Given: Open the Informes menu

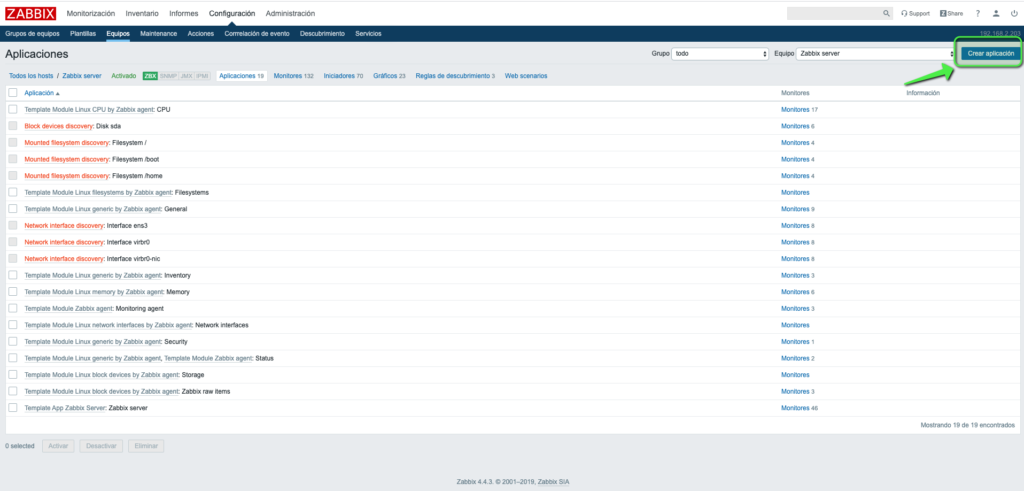Looking at the screenshot, I should coord(184,13).
